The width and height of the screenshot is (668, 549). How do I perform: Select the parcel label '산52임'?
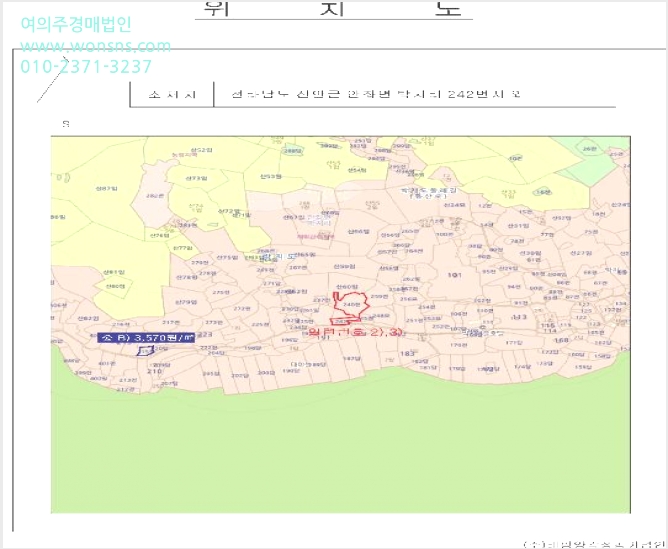click(x=201, y=150)
